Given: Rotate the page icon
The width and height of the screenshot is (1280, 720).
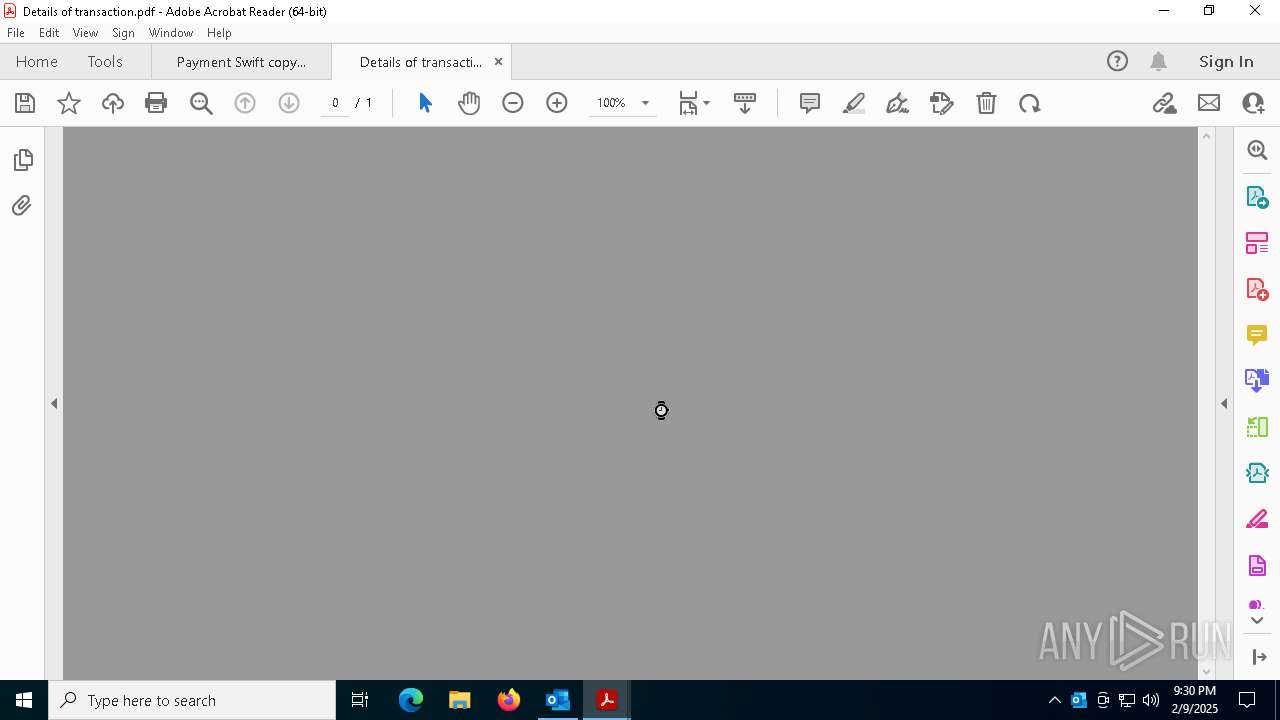Looking at the screenshot, I should coord(1030,103).
